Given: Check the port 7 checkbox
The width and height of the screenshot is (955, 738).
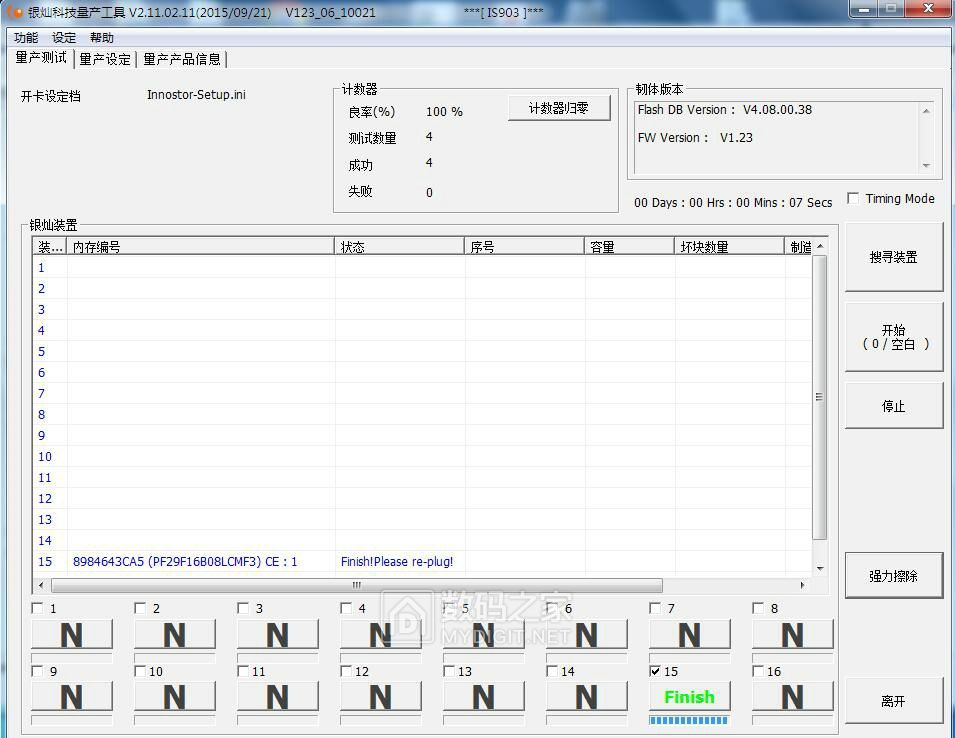Looking at the screenshot, I should (x=655, y=608).
